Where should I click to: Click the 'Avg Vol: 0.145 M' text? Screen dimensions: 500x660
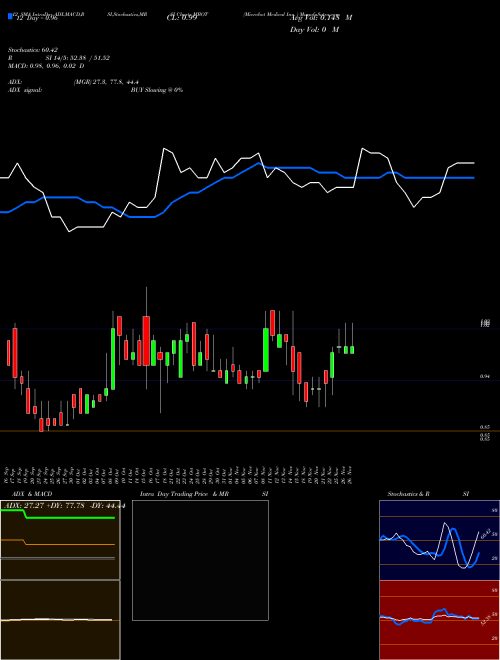point(321,18)
